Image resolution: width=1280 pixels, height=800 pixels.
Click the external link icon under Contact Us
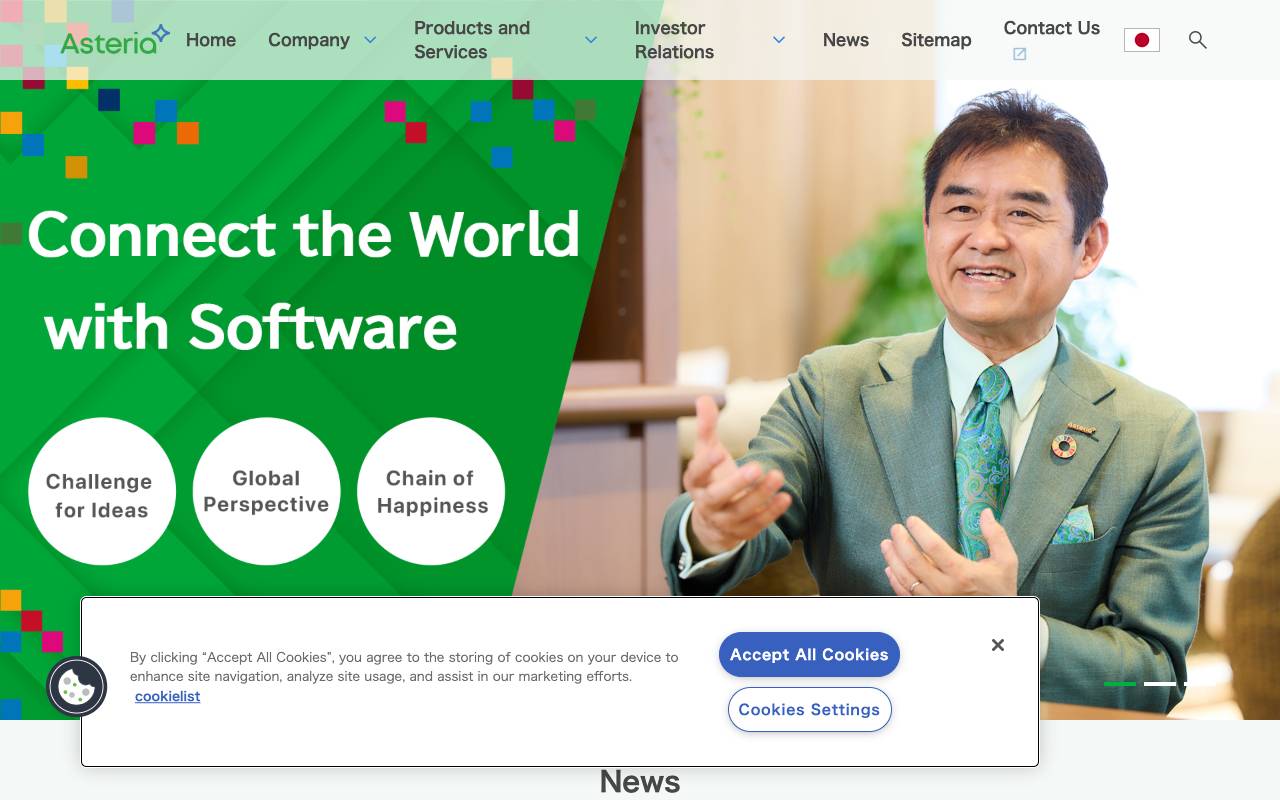(x=1019, y=54)
